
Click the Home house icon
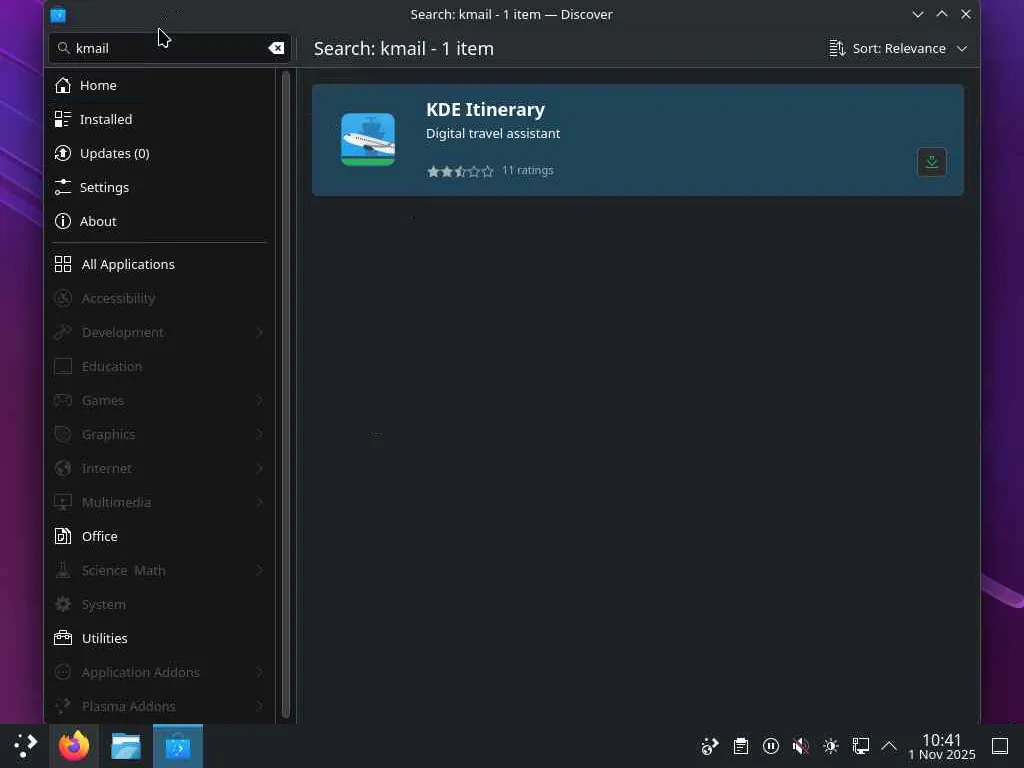point(63,86)
